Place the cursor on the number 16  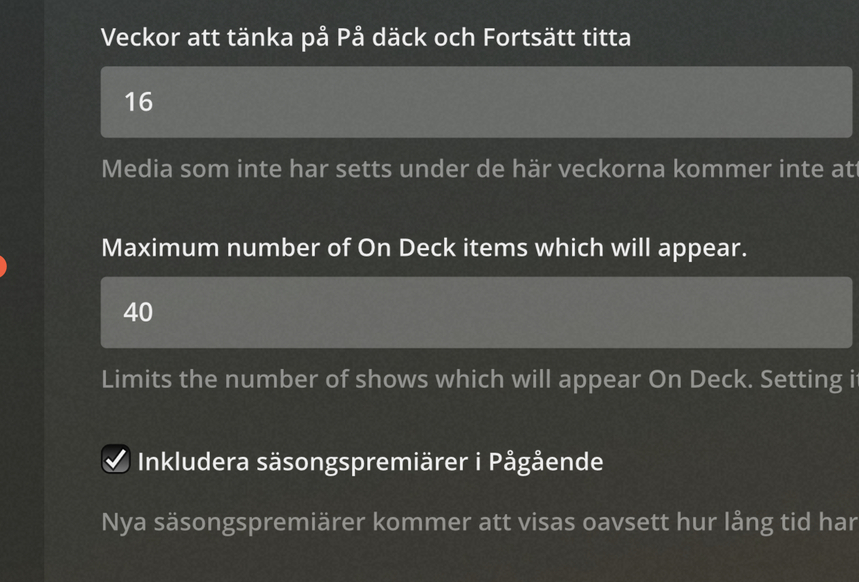(138, 102)
